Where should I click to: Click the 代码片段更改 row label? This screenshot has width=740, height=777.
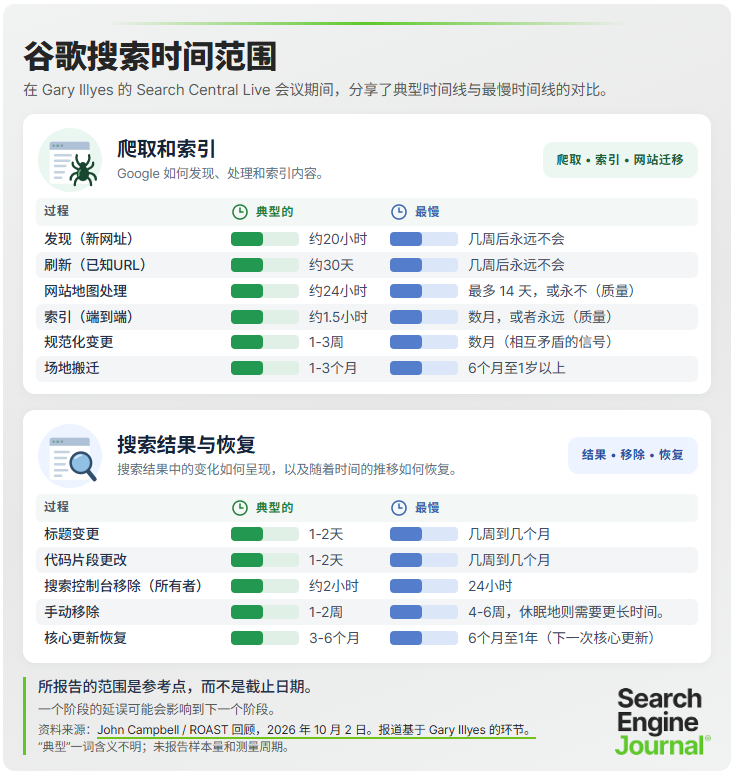[x=86, y=560]
